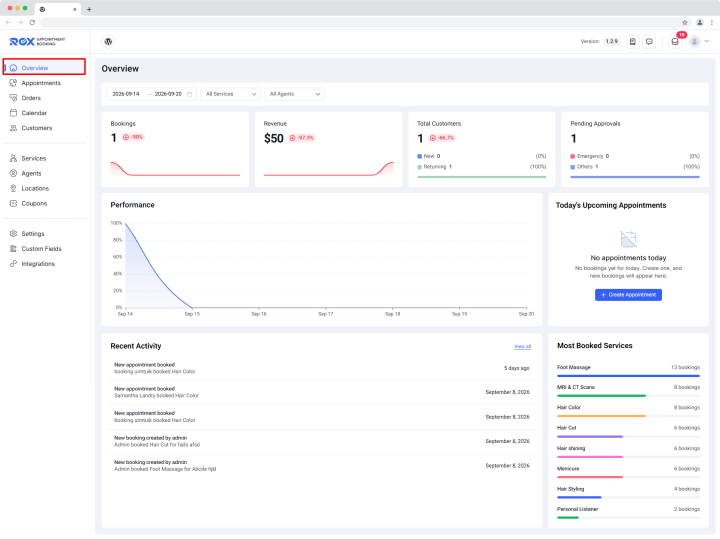The image size is (720, 539).
Task: Click the start date 2026-09-14 field
Action: click(x=126, y=94)
